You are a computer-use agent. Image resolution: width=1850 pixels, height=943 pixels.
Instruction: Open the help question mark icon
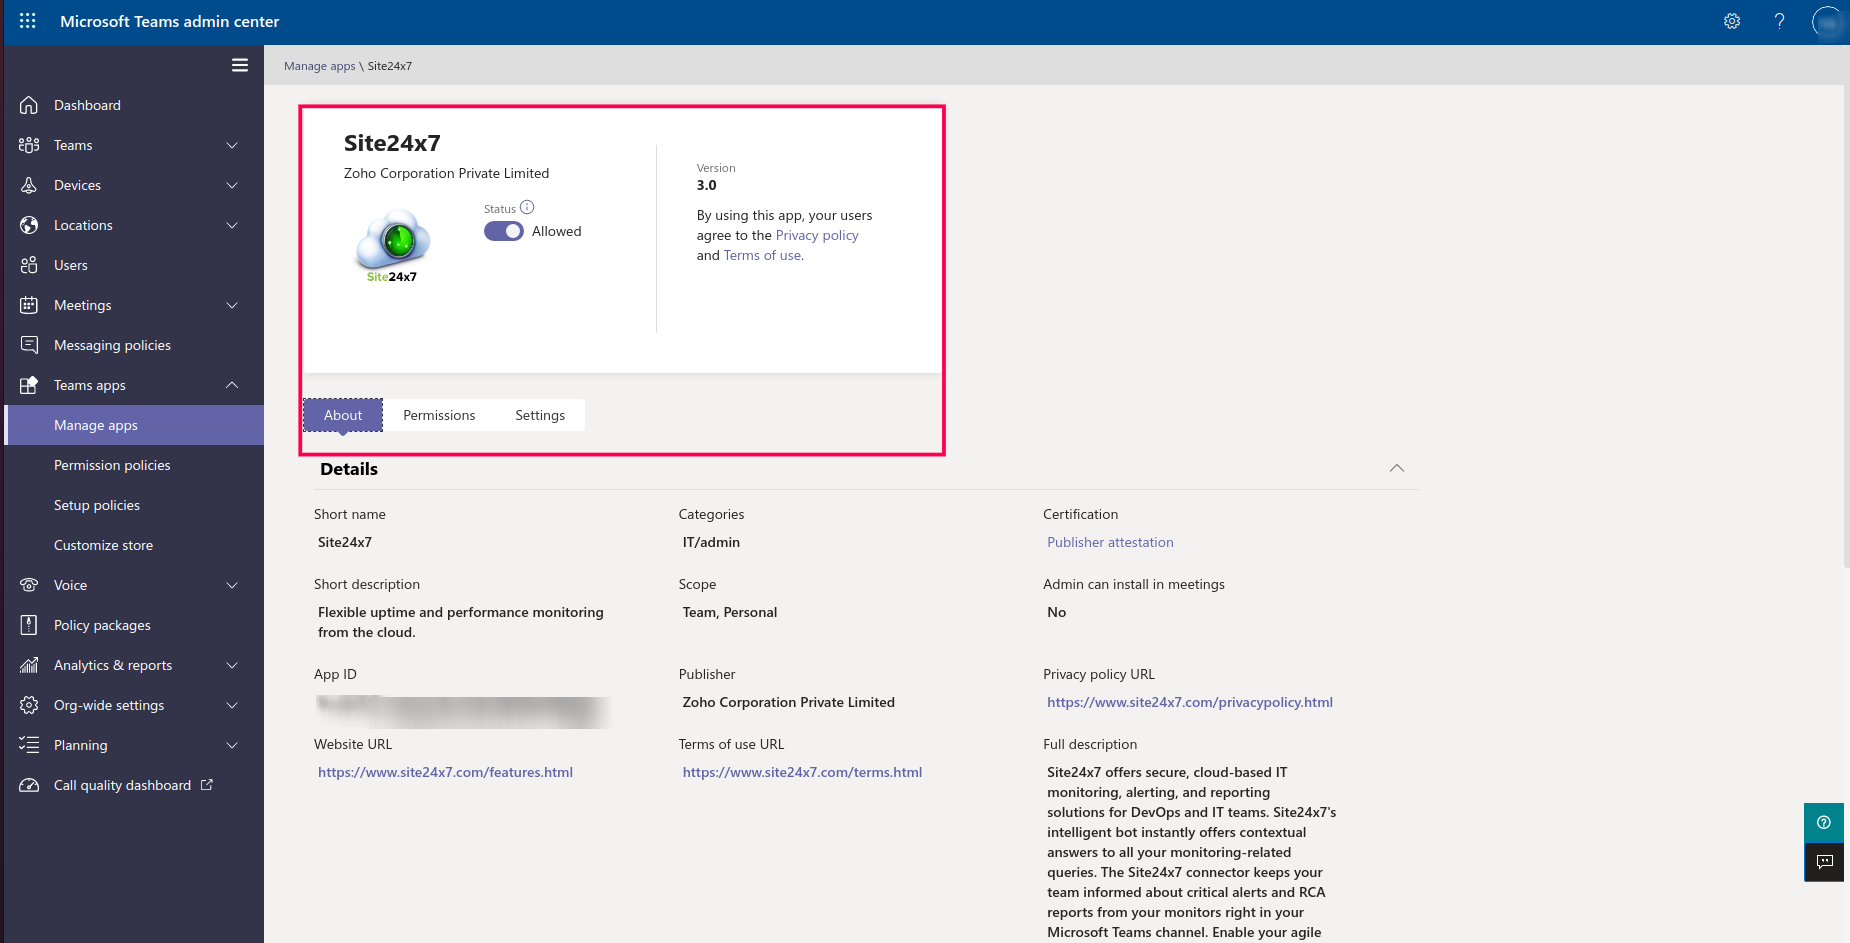point(1779,21)
